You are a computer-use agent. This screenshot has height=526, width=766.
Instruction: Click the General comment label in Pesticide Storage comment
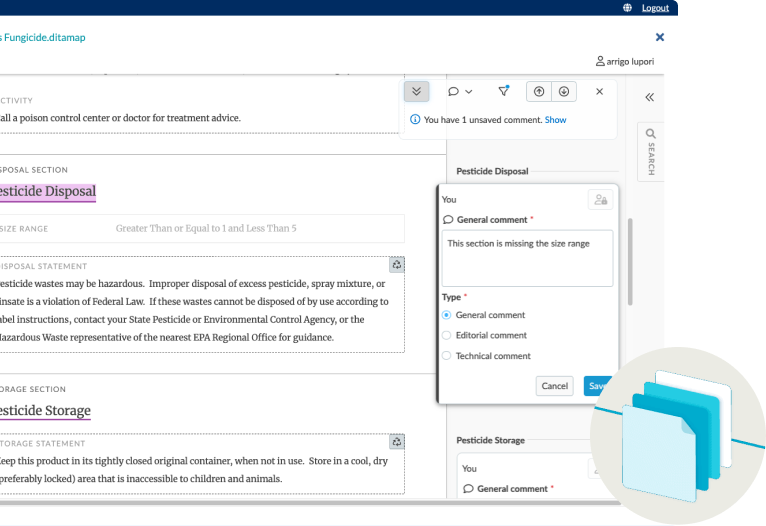point(512,489)
